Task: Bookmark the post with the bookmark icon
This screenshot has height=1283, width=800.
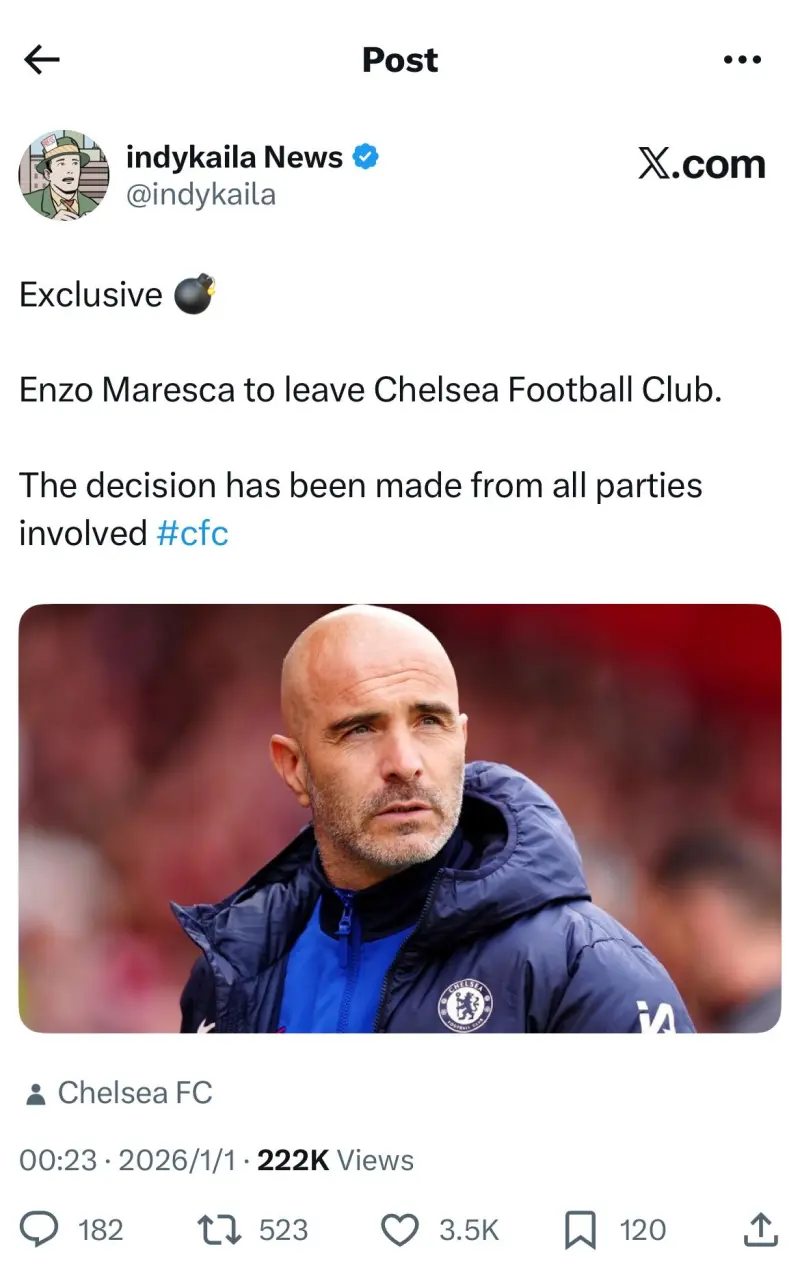Action: 580,1230
